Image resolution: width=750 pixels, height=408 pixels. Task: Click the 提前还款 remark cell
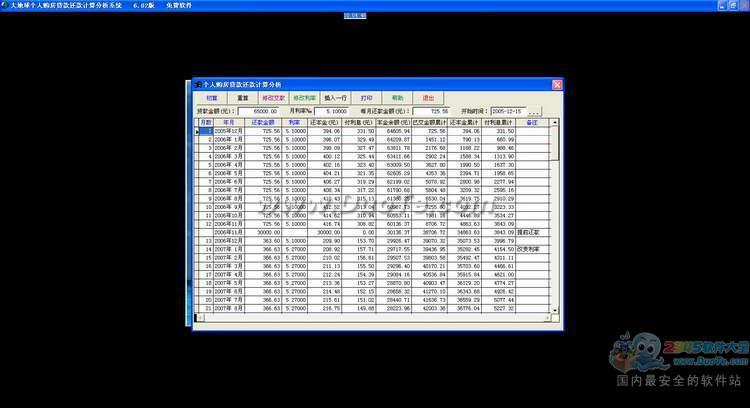[532, 231]
